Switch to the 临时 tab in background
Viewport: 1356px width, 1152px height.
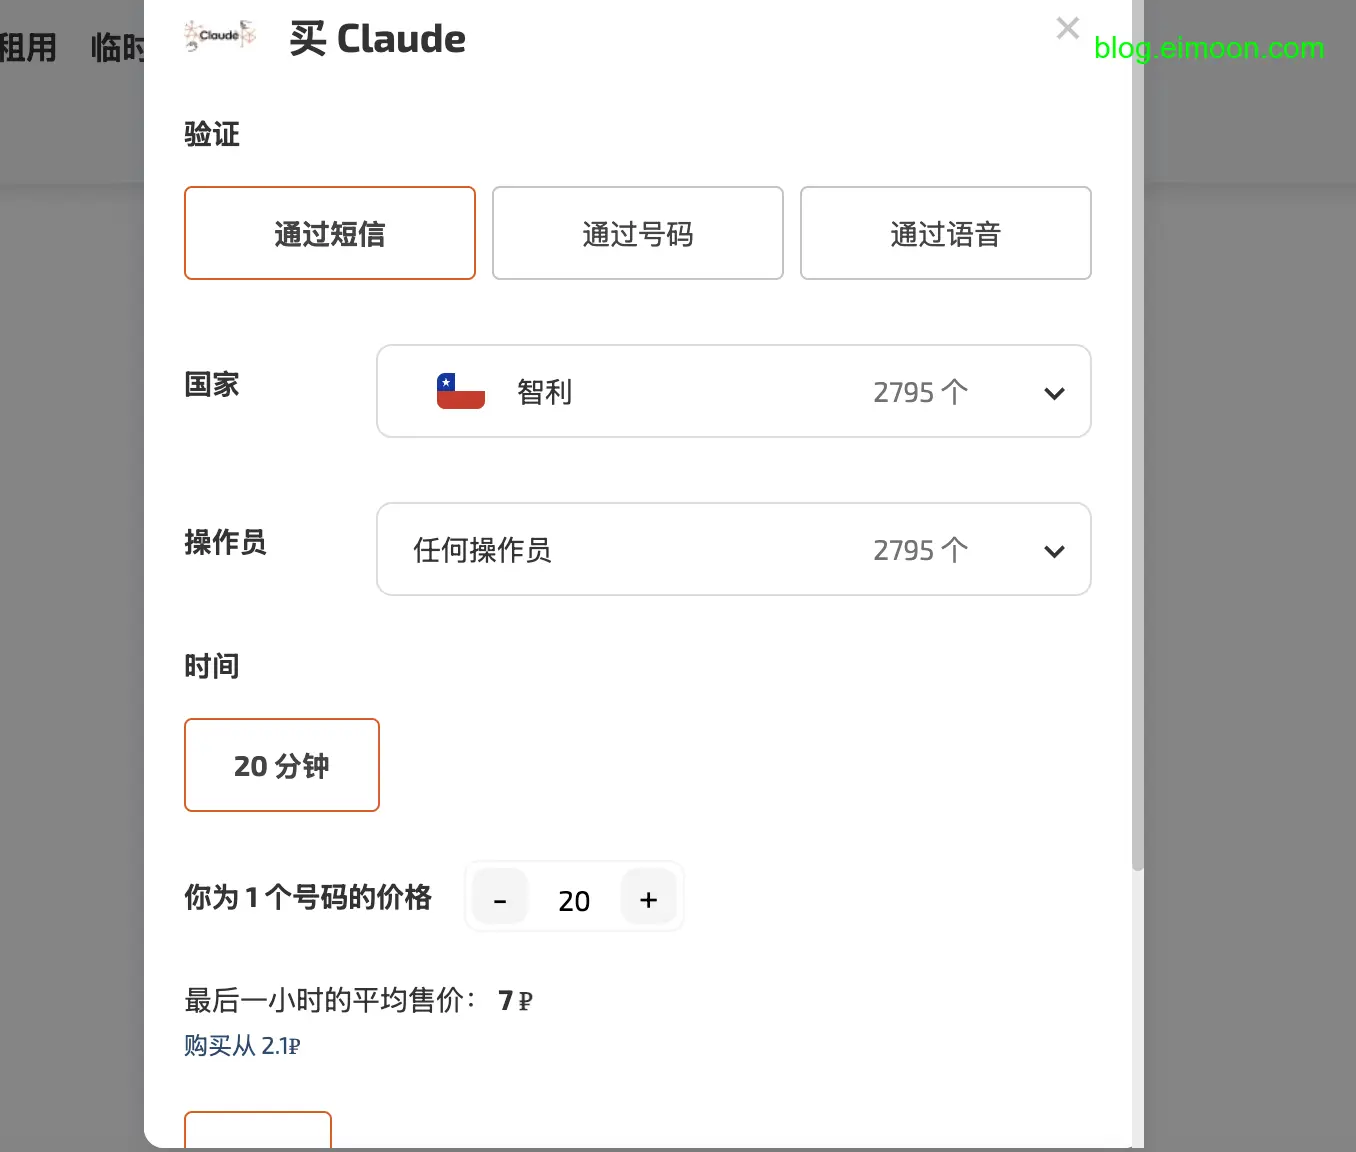[118, 47]
